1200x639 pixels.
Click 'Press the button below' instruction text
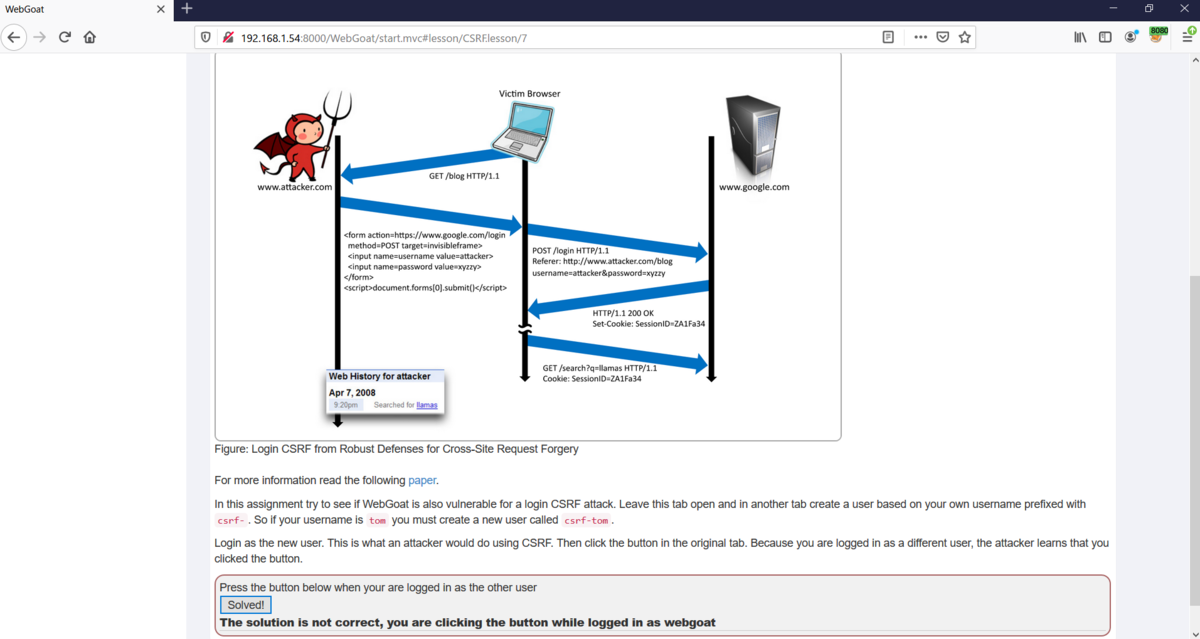point(378,587)
